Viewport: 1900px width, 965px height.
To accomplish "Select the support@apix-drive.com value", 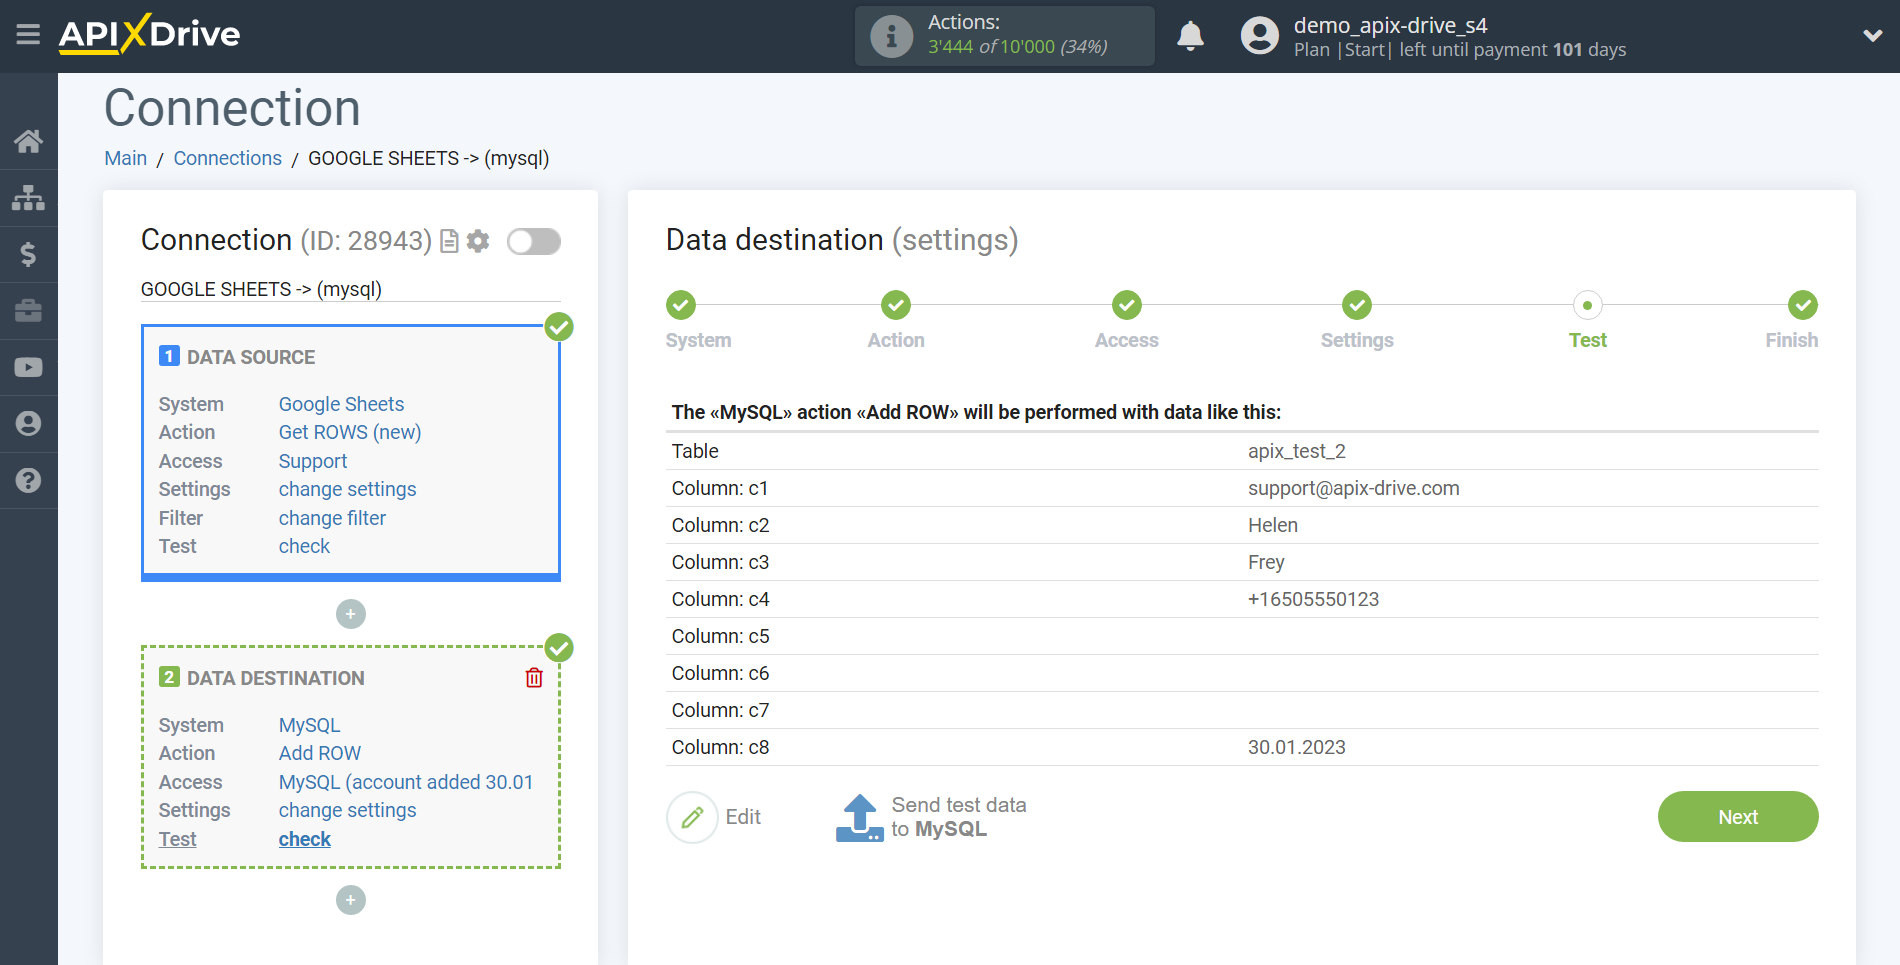I will (1353, 488).
